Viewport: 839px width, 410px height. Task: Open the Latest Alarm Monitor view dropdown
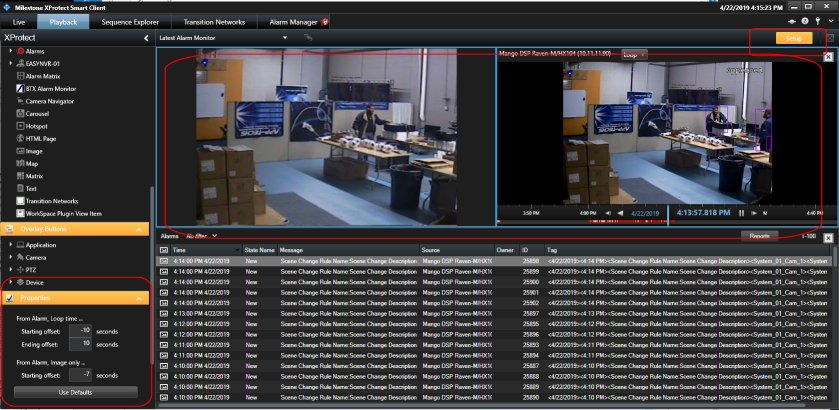[x=285, y=38]
